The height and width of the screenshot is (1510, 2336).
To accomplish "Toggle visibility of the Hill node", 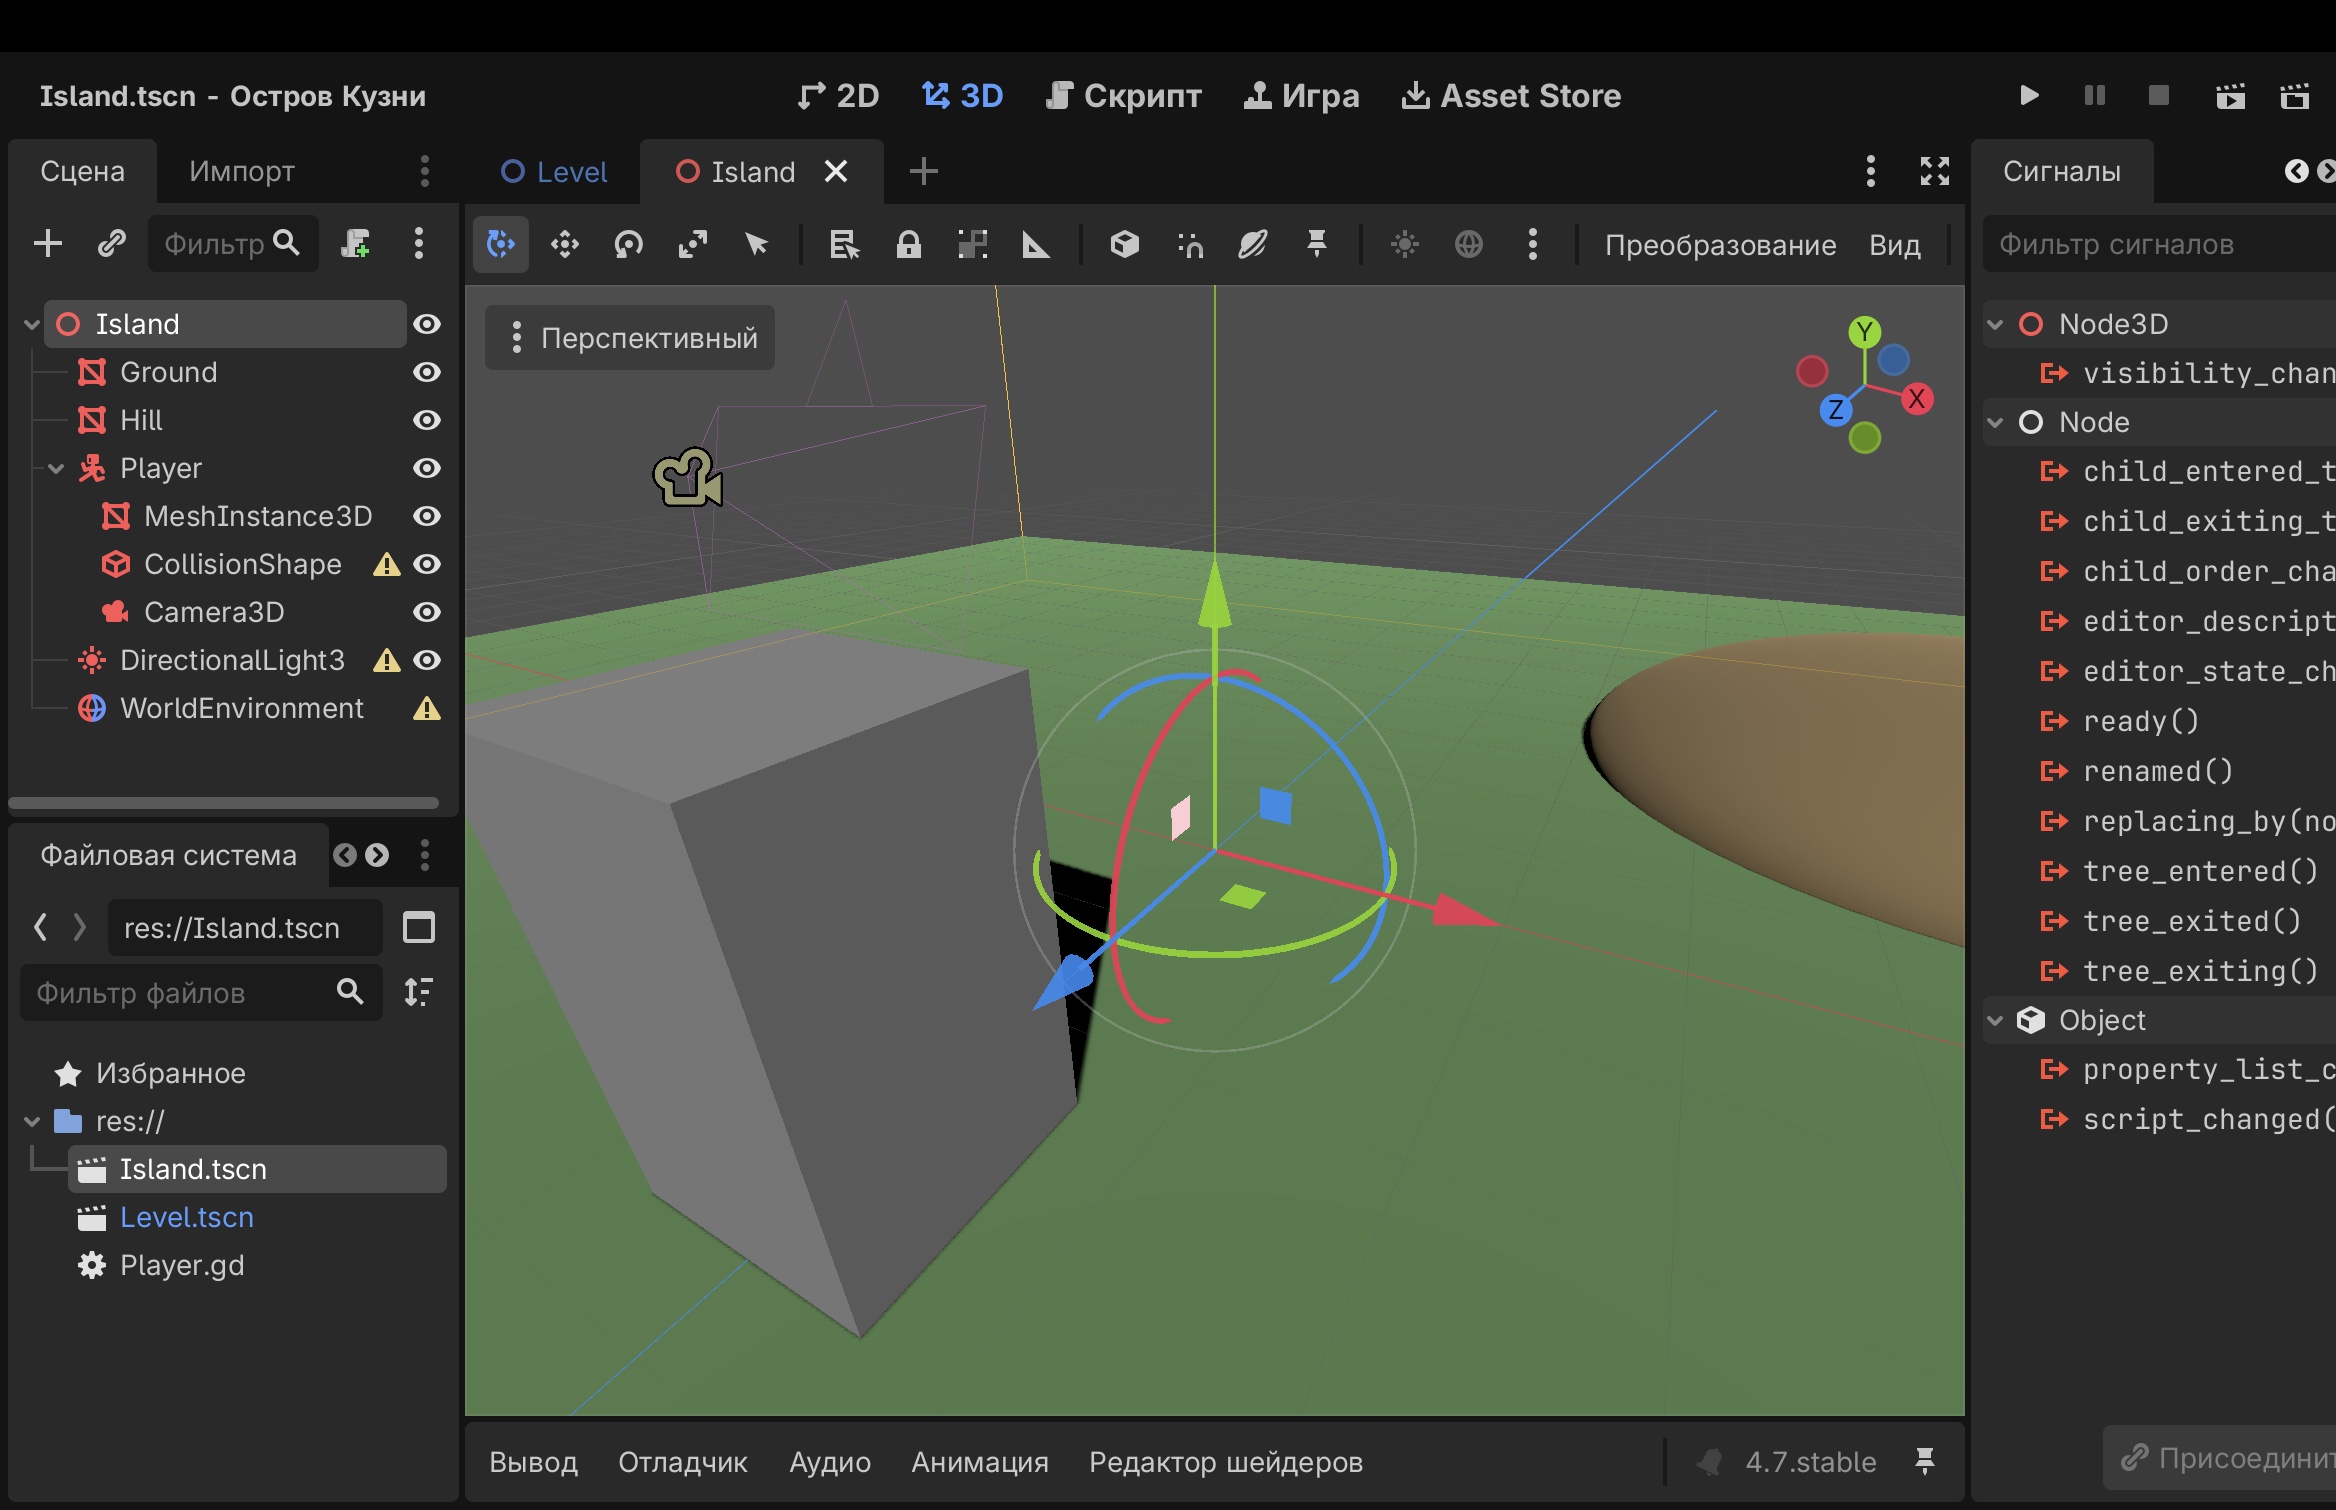I will click(427, 420).
